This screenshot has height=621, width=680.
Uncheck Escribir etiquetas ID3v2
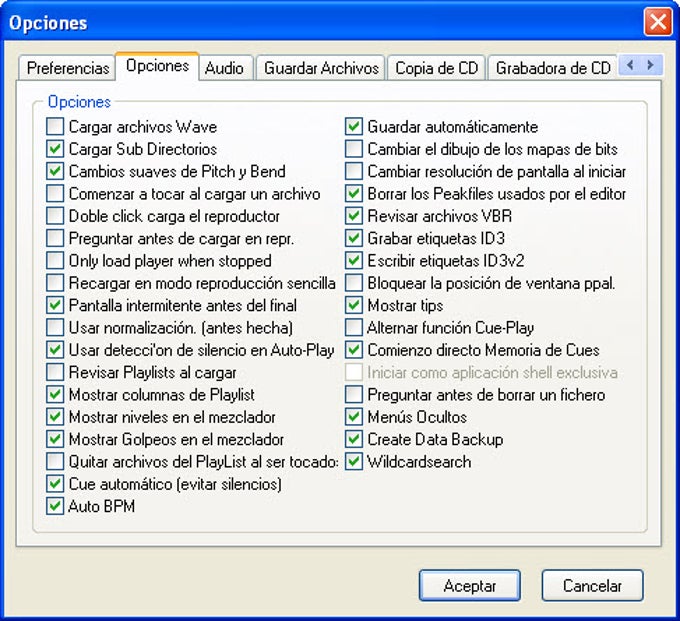(354, 261)
